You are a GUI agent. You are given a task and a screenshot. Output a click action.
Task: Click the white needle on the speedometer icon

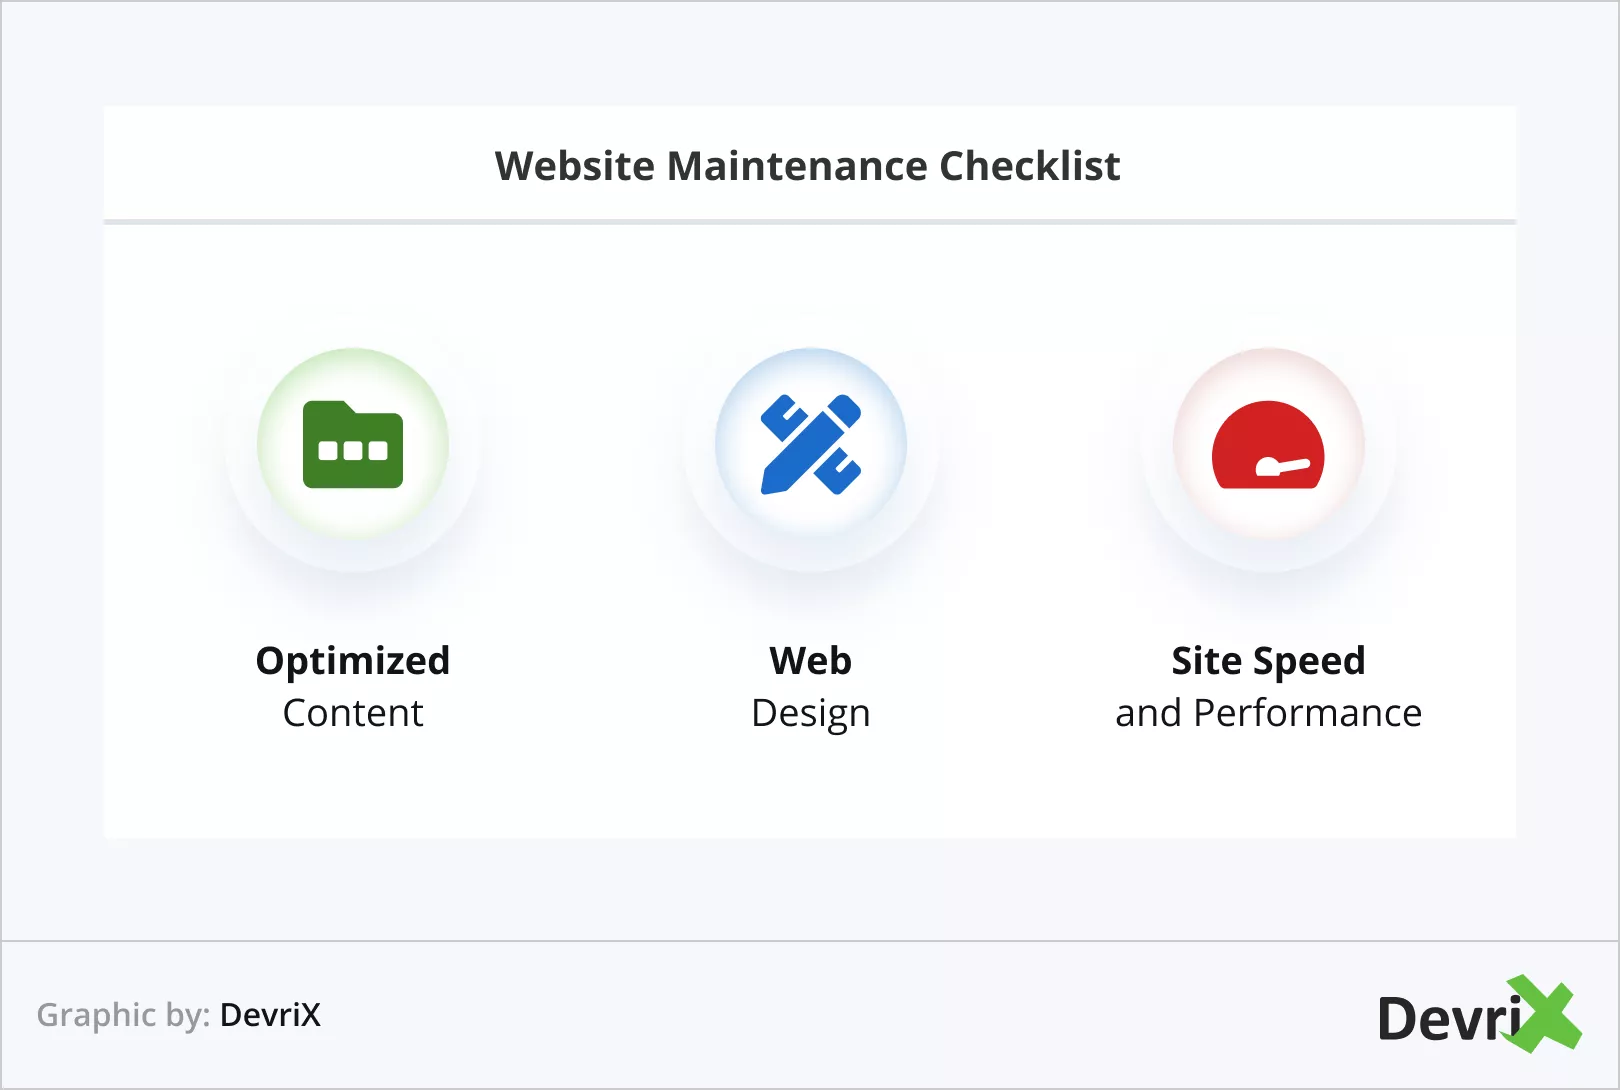coord(1282,466)
